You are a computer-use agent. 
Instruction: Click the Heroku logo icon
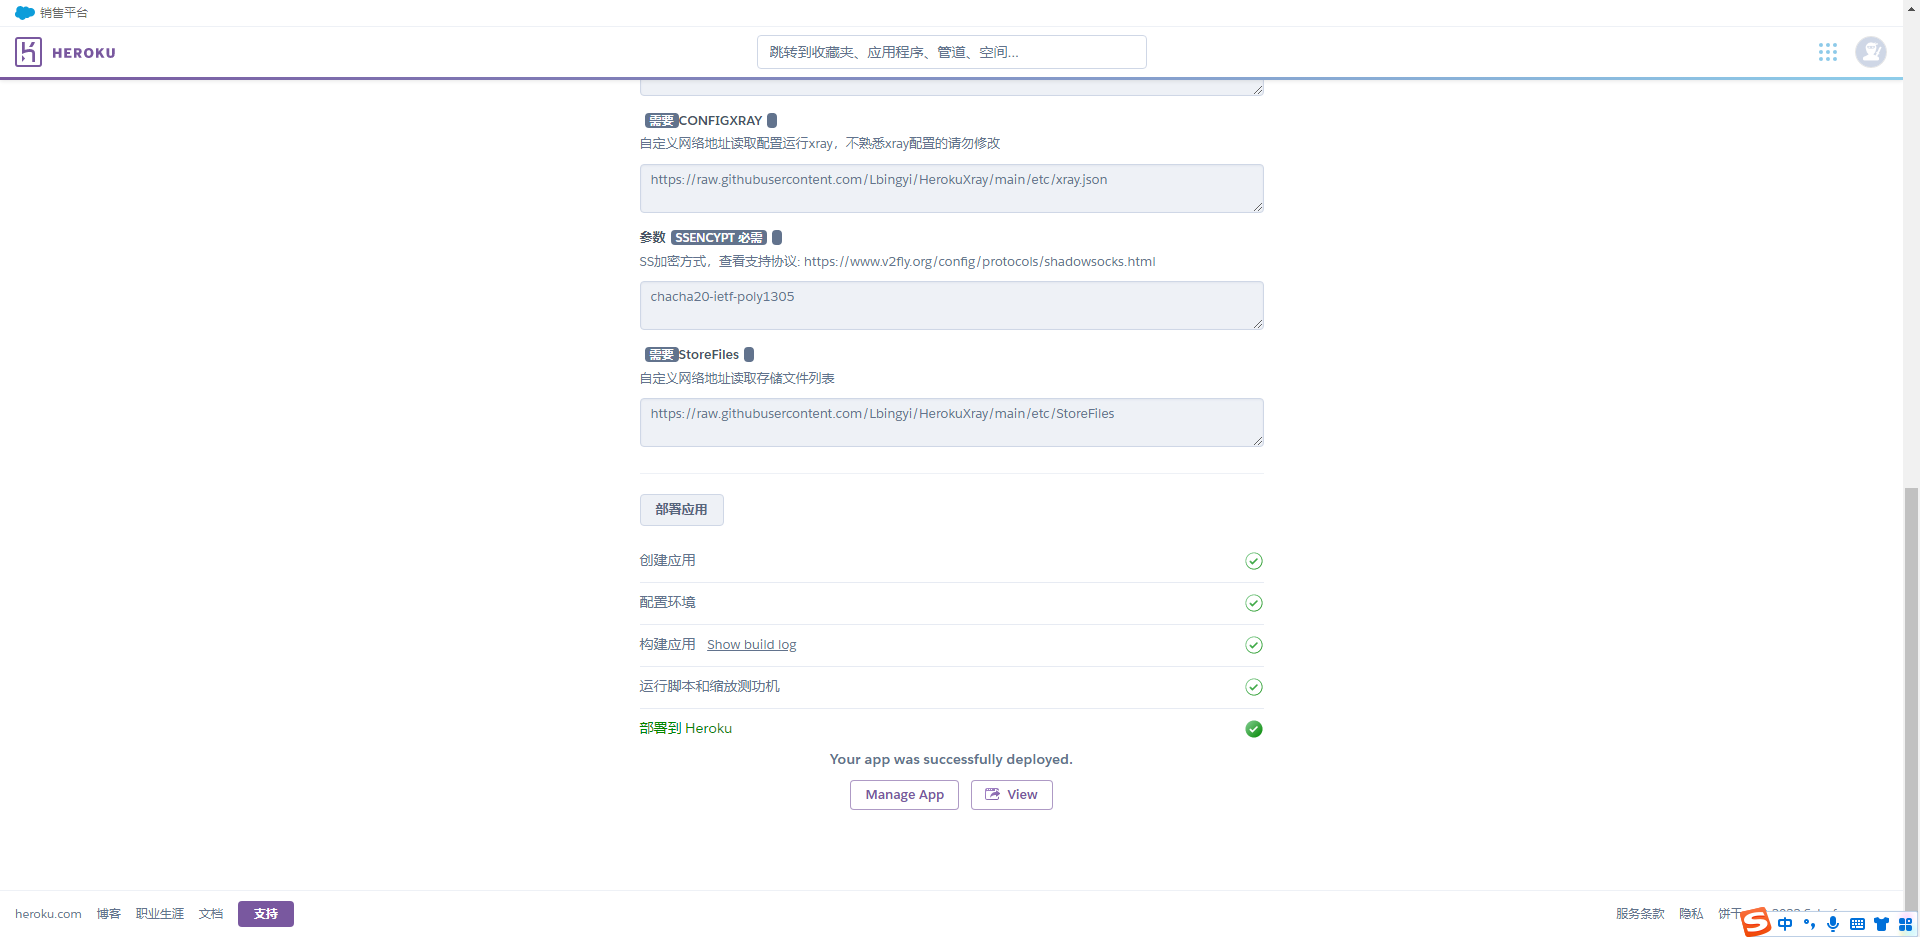coord(28,52)
